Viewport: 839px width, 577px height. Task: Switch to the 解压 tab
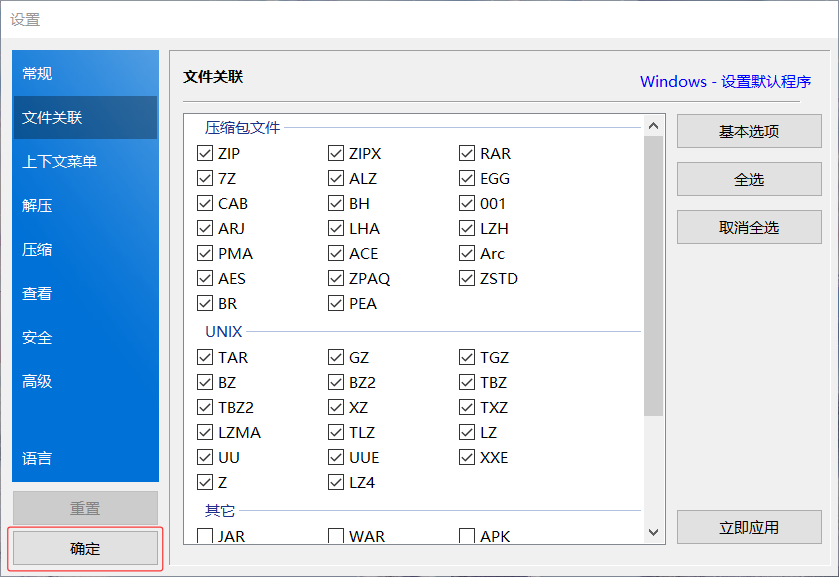85,205
